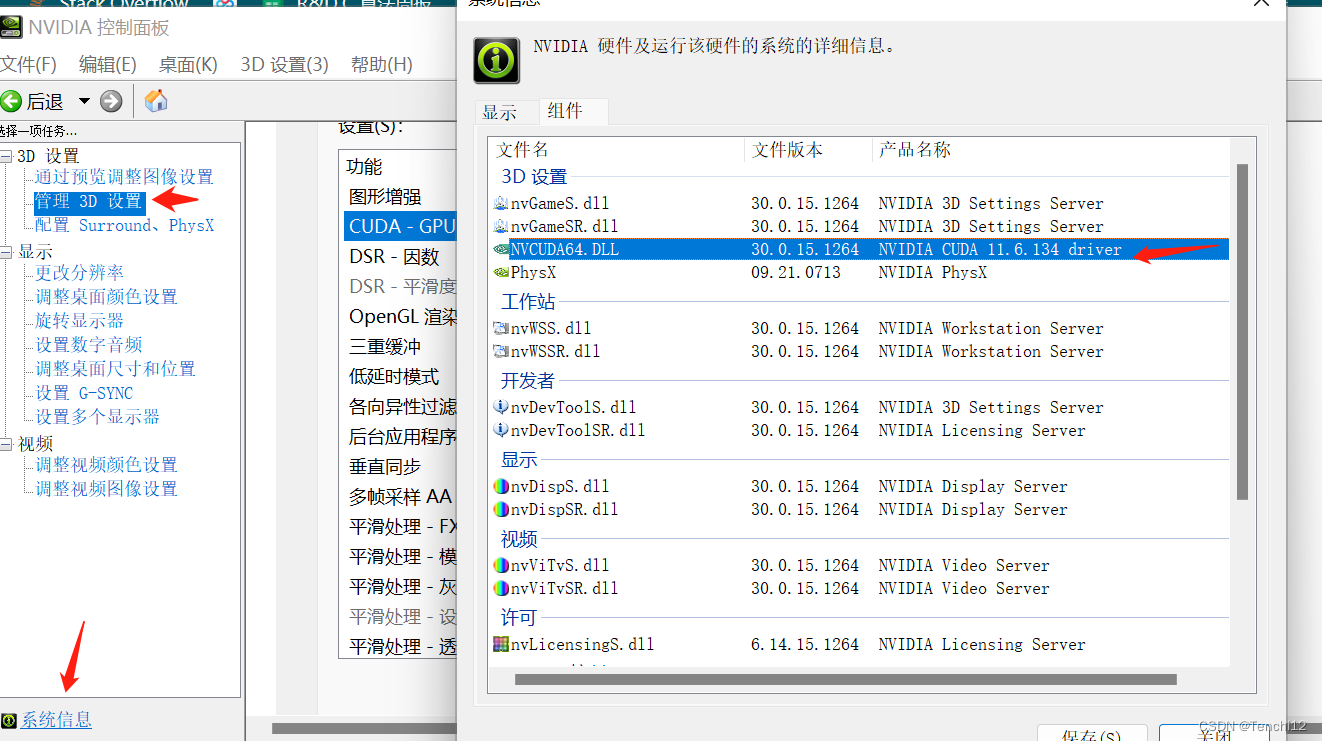Select the CUDA - GPU setting row
Viewport: 1322px width, 741px height.
coord(400,227)
